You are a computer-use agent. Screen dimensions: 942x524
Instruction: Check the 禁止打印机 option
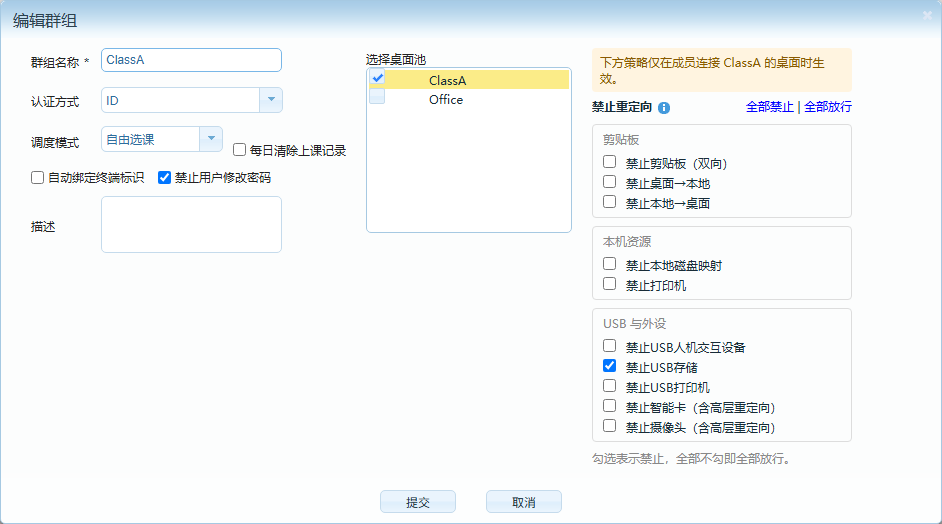pyautogui.click(x=609, y=284)
